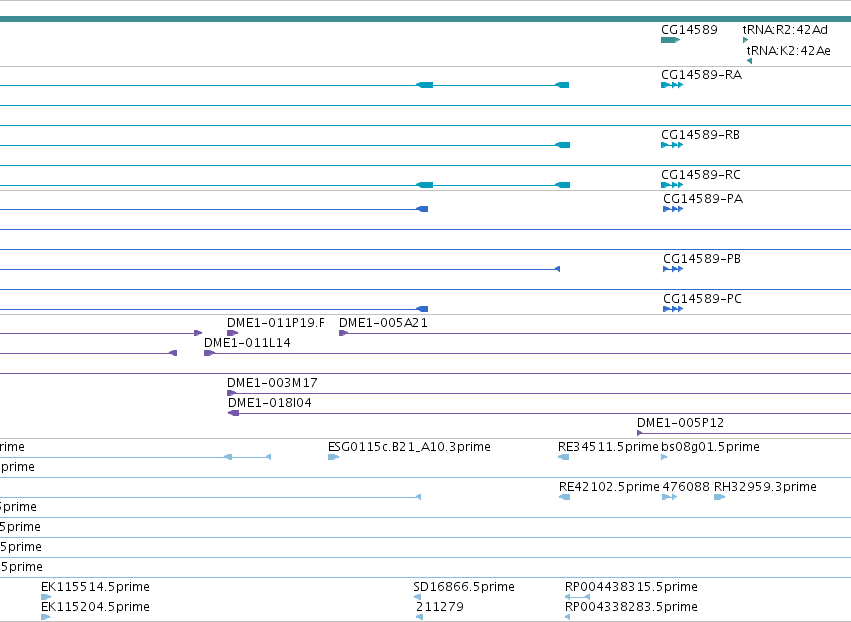
Task: Click the arrow glyph below the RH32959.3prime label
Action: (x=720, y=497)
